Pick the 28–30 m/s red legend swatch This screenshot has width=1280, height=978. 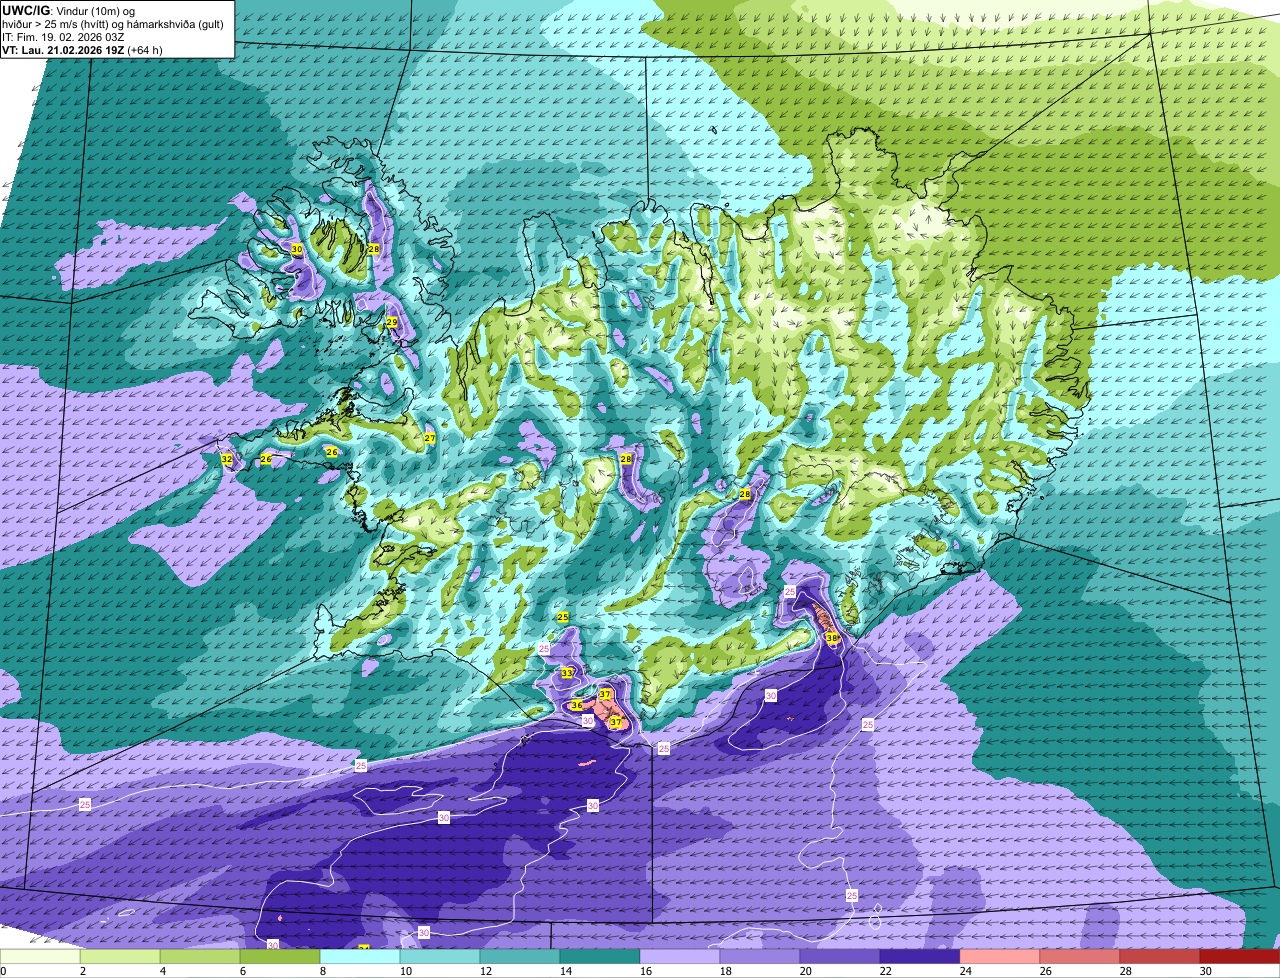coord(1160,957)
